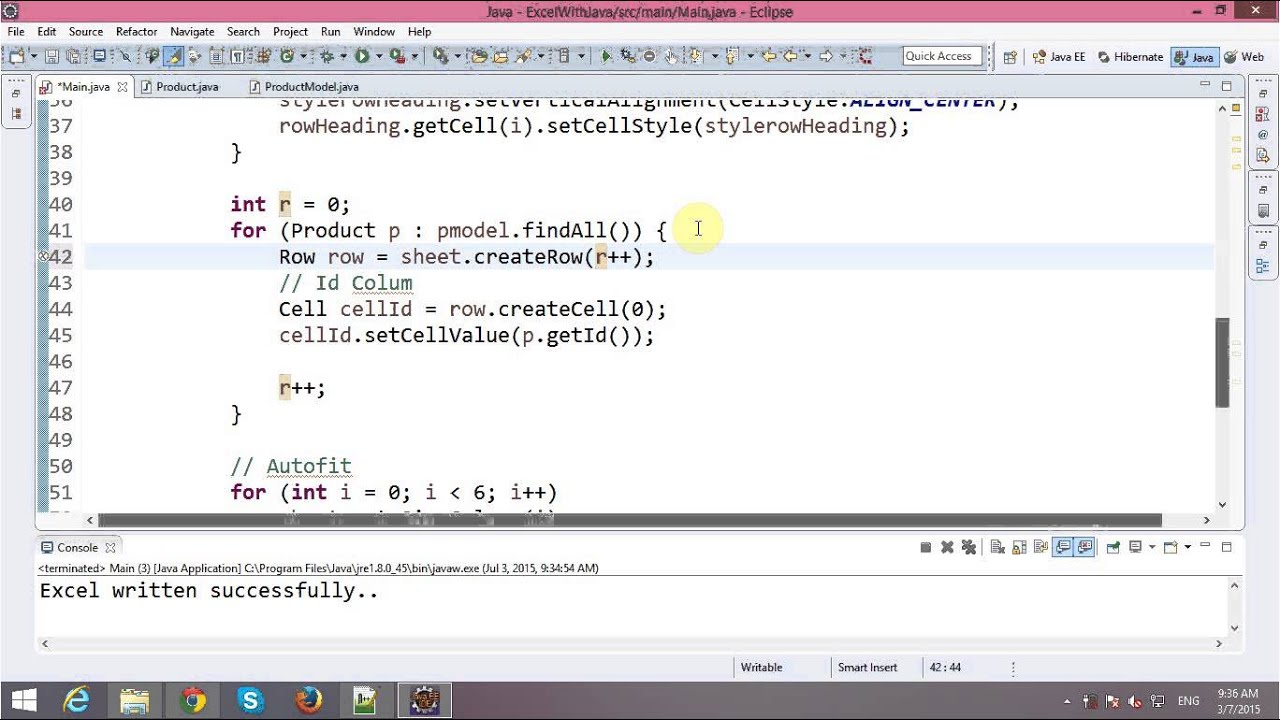Click the Back navigation arrow
1280x720 pixels.
coord(791,56)
